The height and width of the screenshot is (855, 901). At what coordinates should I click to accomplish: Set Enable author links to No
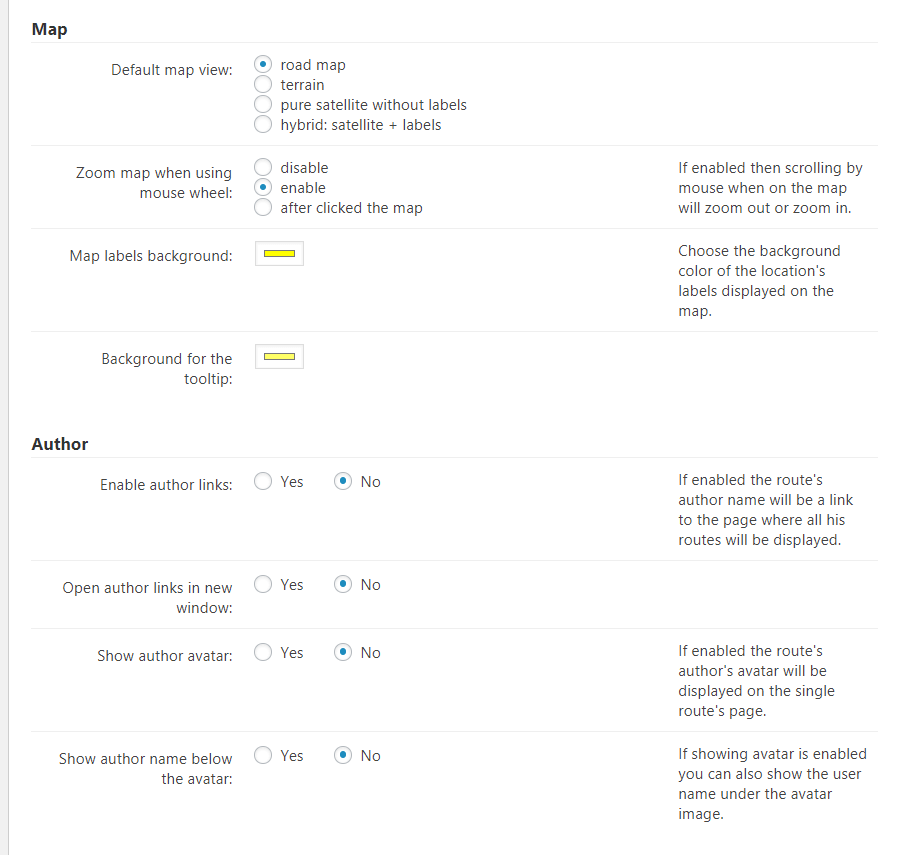(x=343, y=482)
